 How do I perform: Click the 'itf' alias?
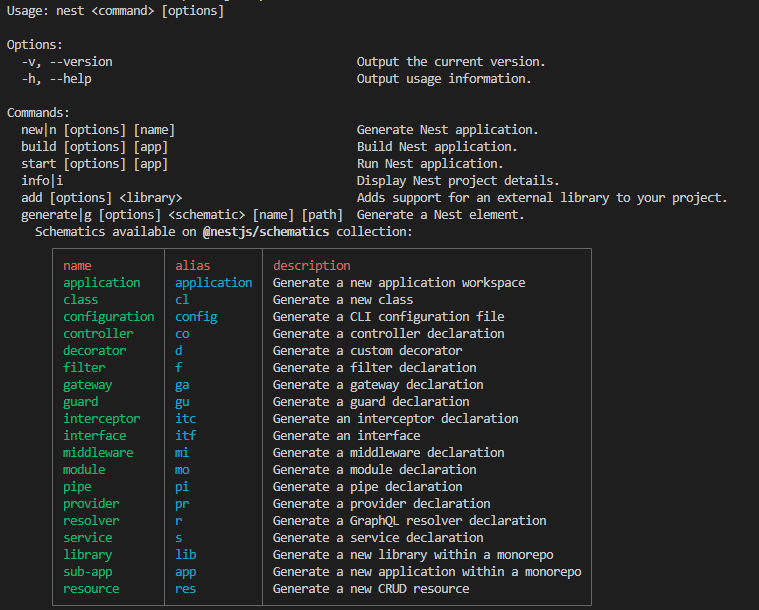point(185,436)
